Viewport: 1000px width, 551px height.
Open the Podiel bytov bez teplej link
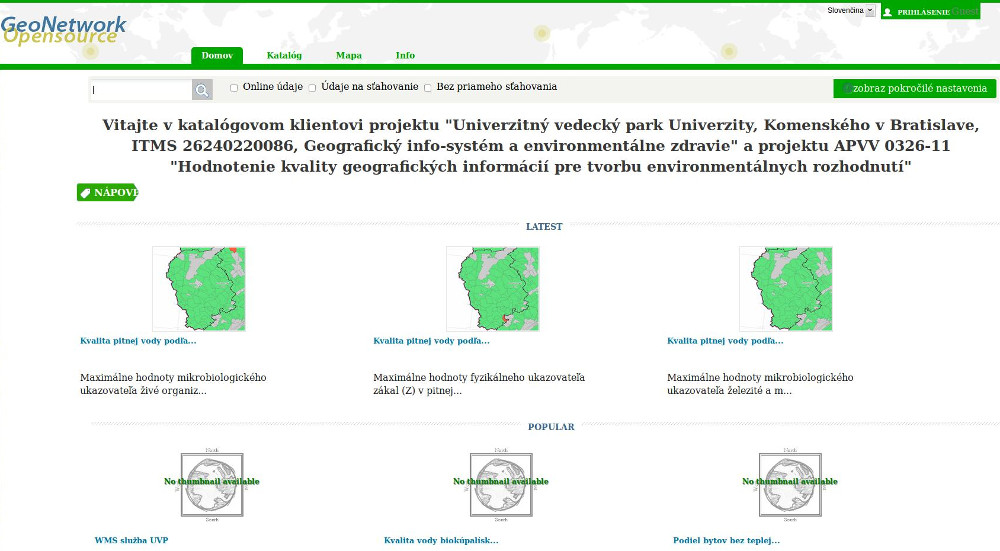(x=726, y=541)
